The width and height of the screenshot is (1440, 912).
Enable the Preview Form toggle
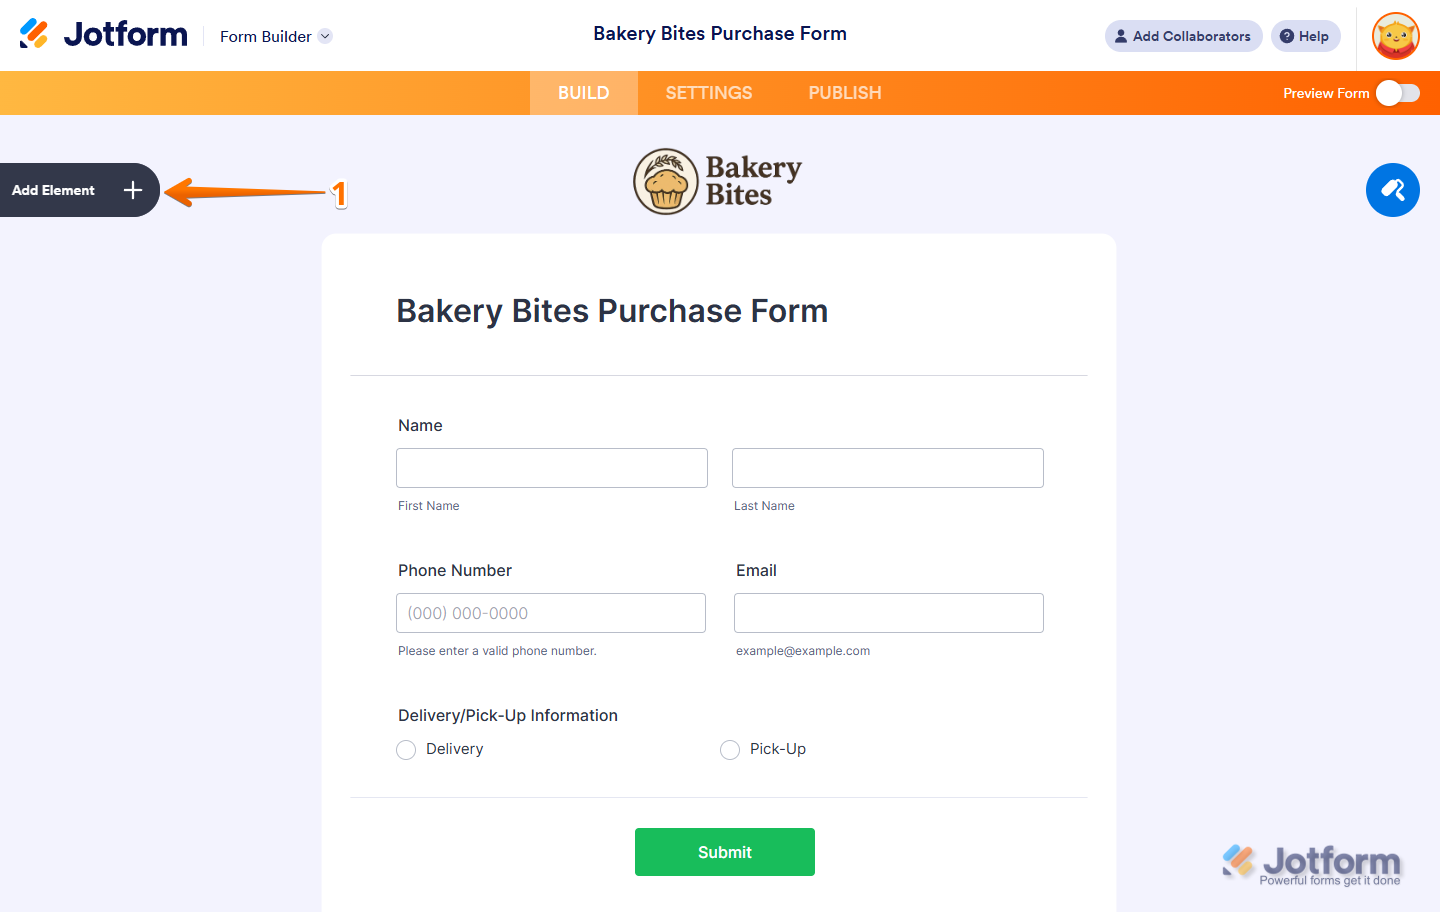click(1398, 92)
